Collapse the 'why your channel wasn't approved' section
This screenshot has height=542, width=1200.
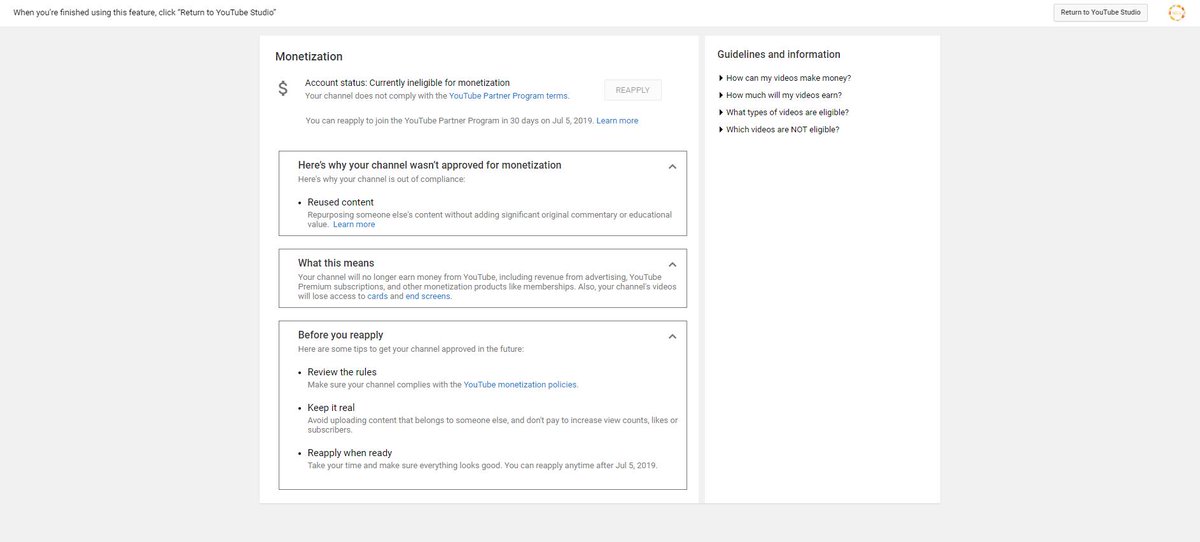pyautogui.click(x=672, y=167)
